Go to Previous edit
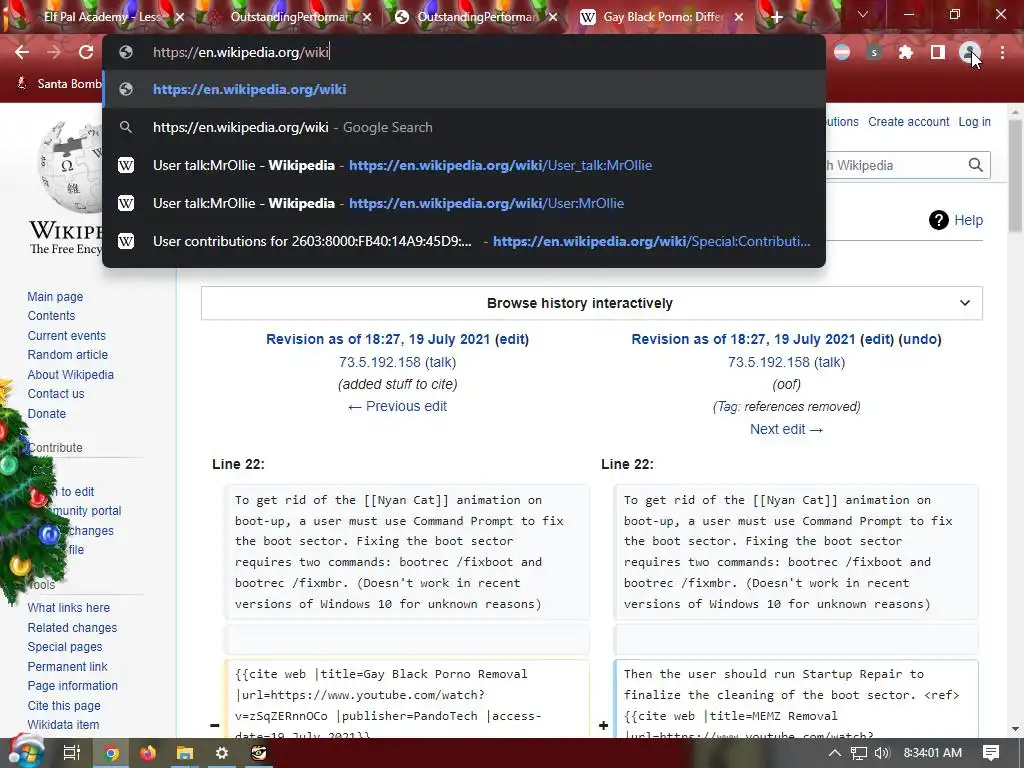1024x768 pixels. tap(397, 406)
